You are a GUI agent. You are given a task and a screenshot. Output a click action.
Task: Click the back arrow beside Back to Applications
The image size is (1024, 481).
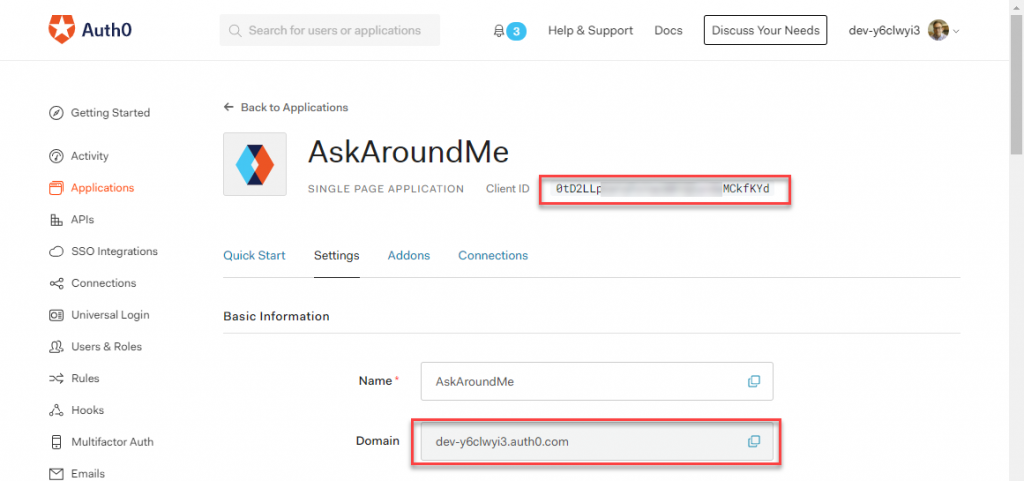tap(228, 107)
